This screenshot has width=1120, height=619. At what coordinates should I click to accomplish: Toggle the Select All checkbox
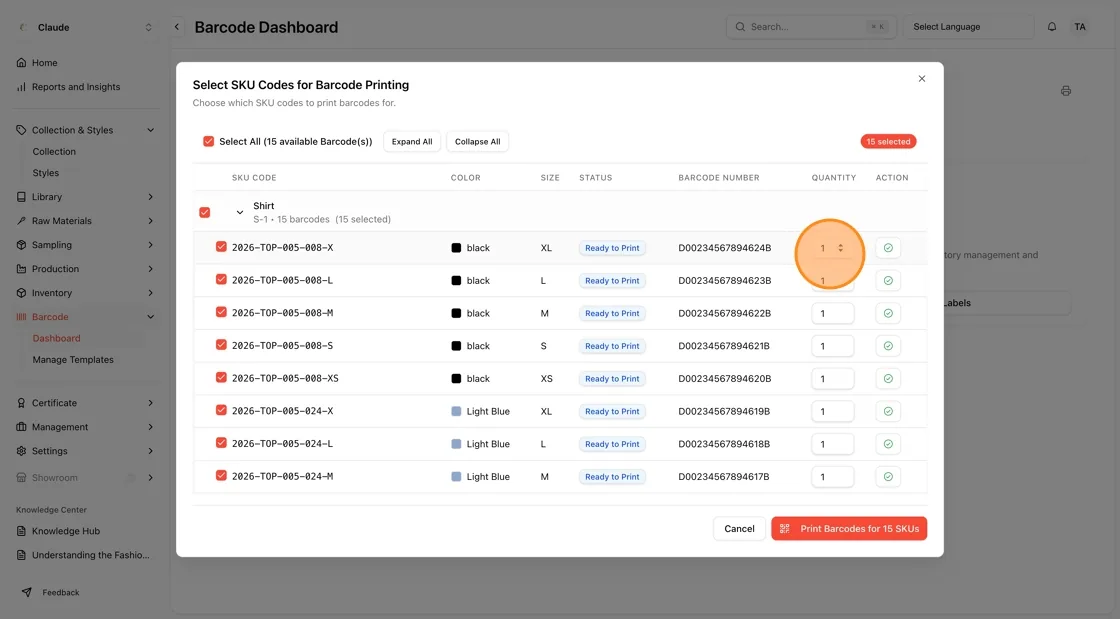tap(209, 141)
